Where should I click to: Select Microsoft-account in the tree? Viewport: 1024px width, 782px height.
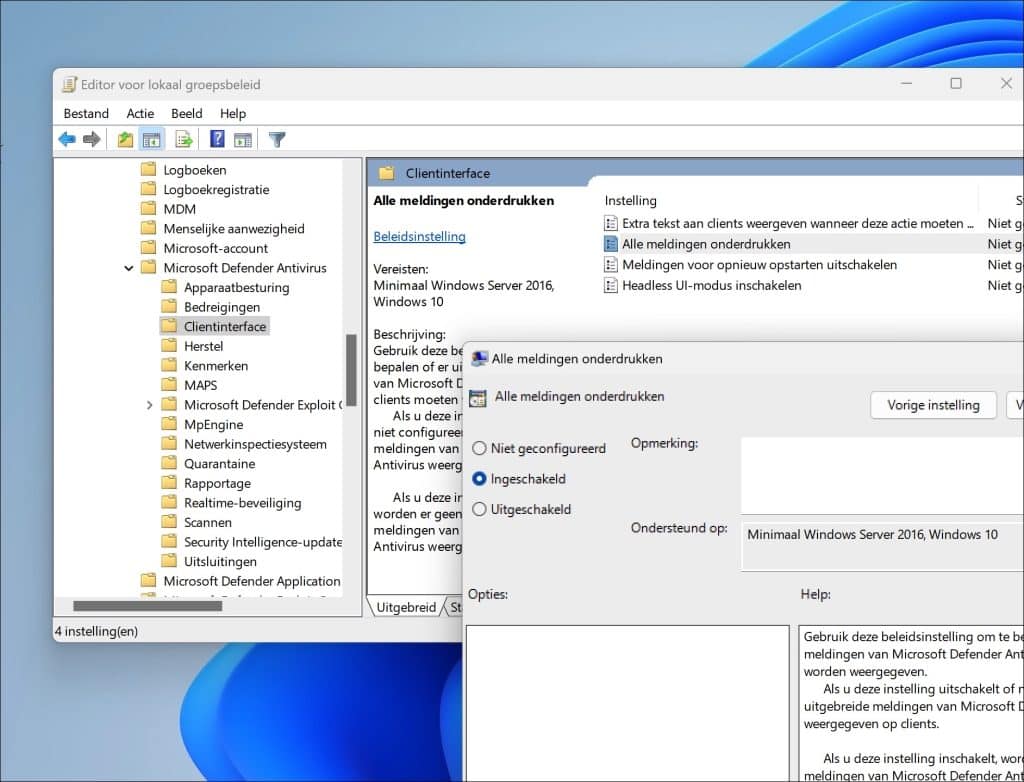coord(216,248)
